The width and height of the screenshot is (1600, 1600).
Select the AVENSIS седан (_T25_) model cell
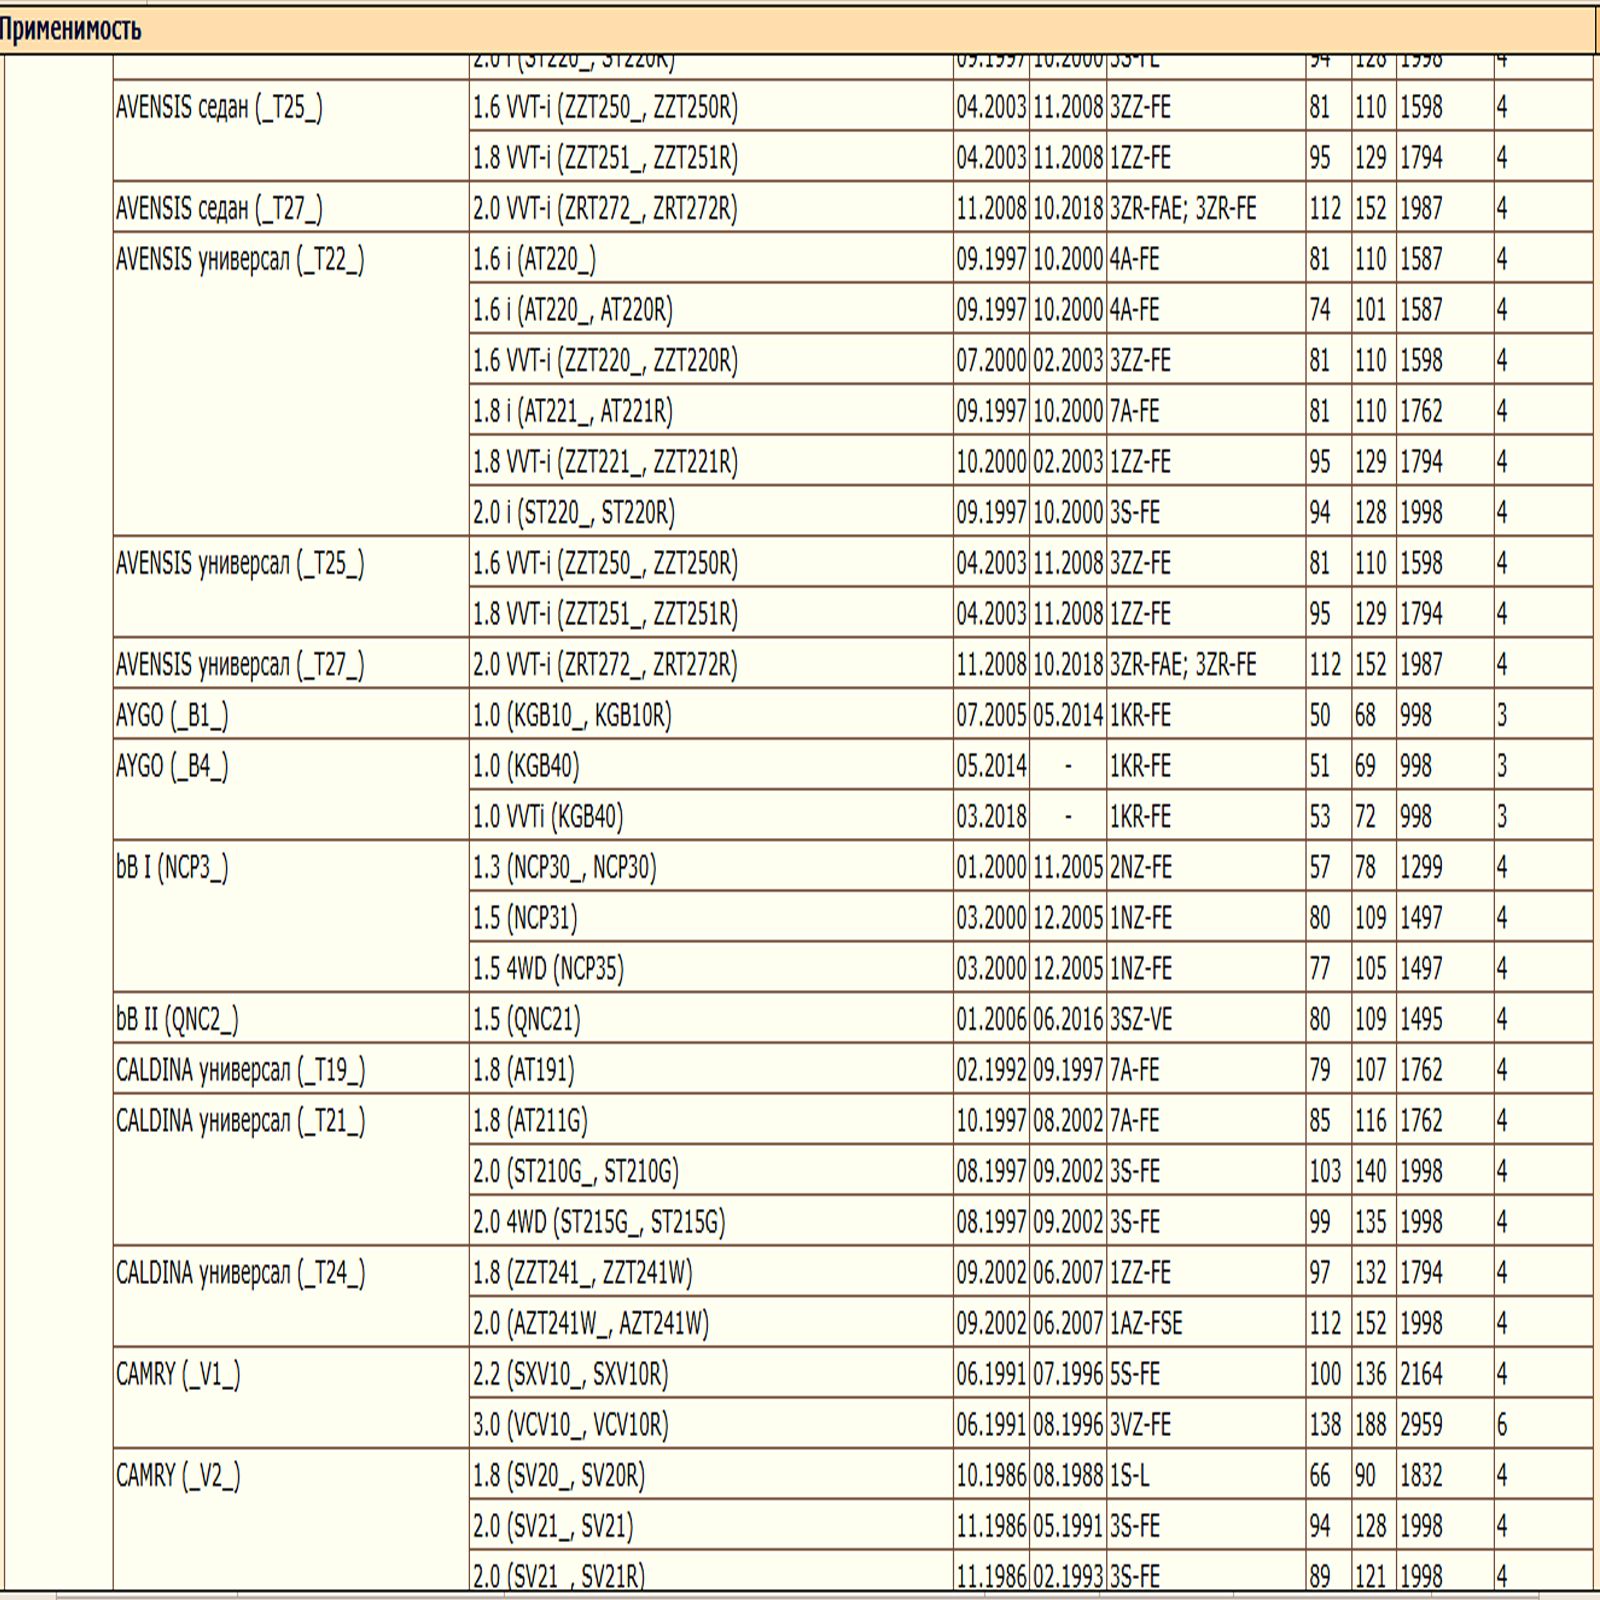tap(219, 108)
